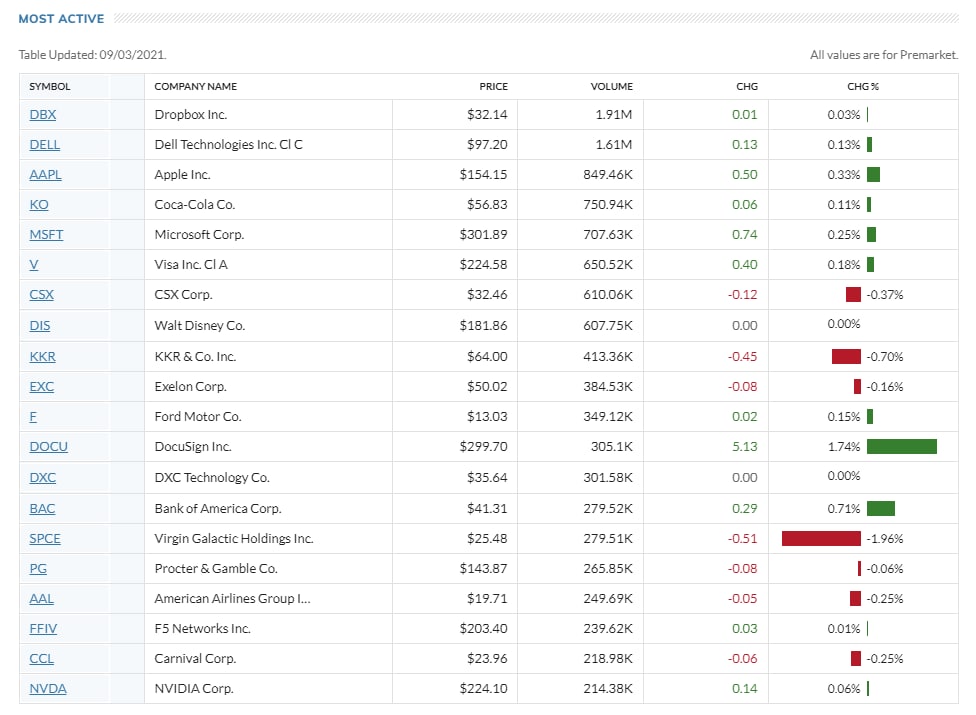Select the Premarket values note

tap(884, 55)
